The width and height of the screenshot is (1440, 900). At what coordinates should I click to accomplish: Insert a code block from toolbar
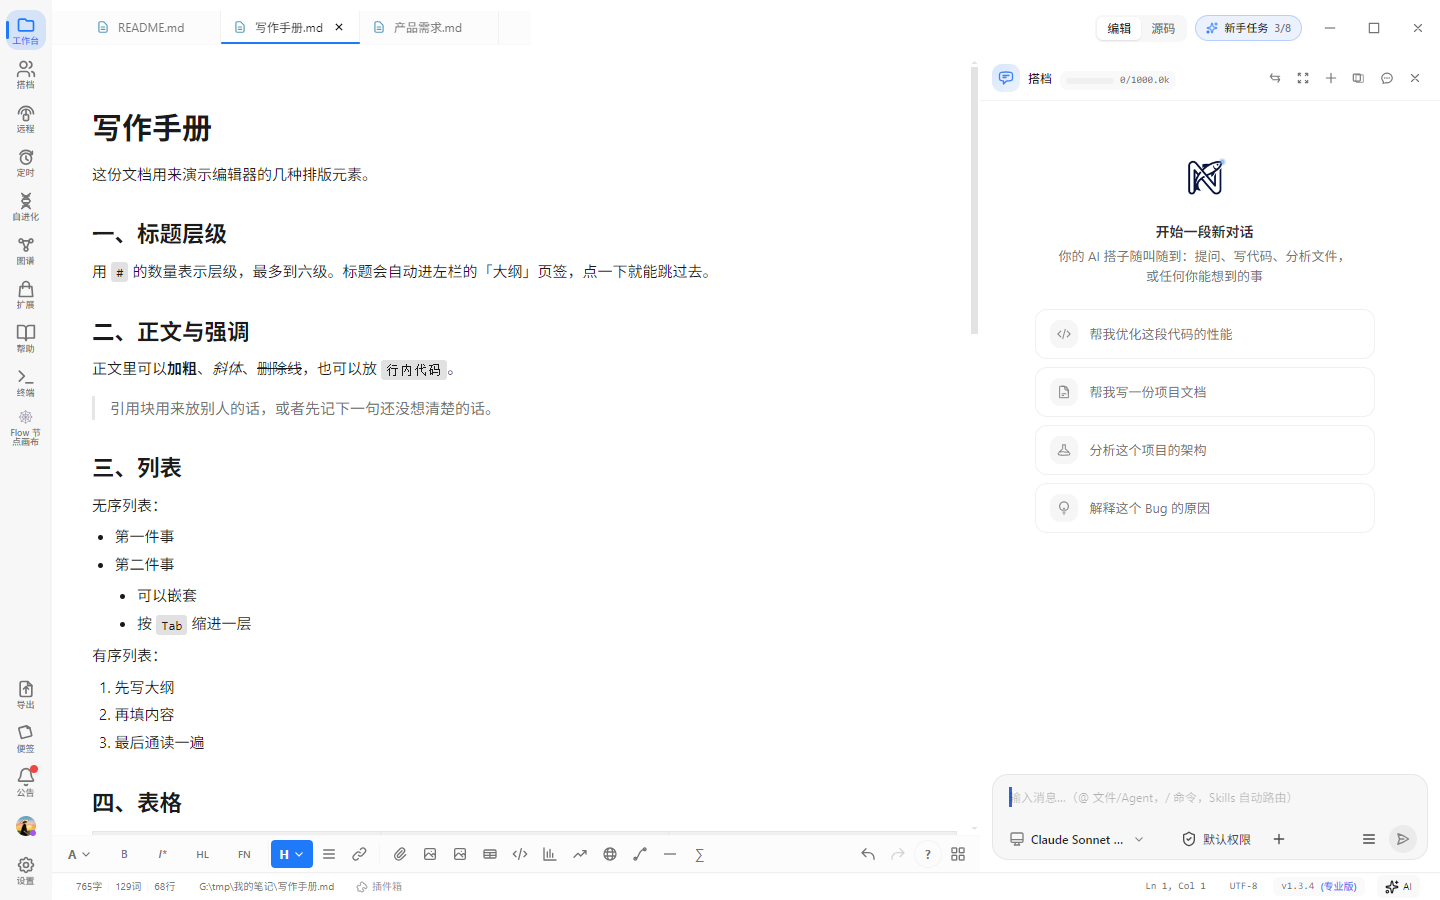pos(520,854)
